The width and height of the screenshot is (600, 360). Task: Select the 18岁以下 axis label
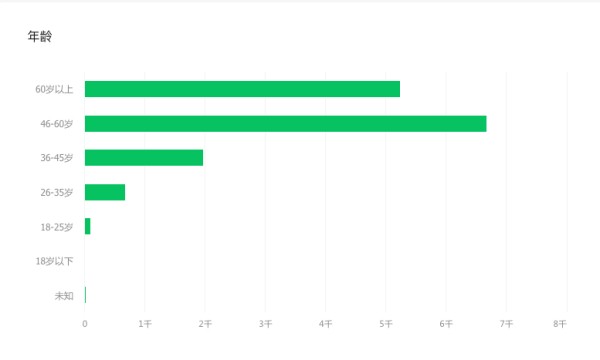54,261
